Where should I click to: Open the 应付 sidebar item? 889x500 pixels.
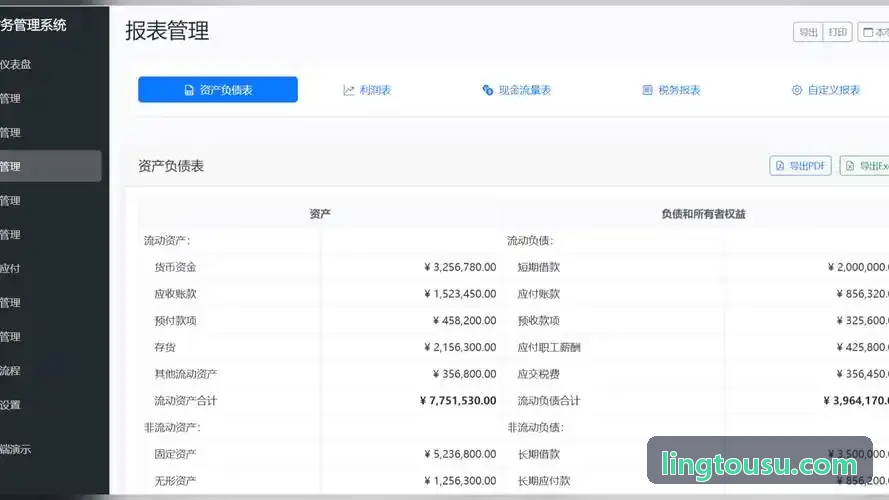(x=10, y=269)
